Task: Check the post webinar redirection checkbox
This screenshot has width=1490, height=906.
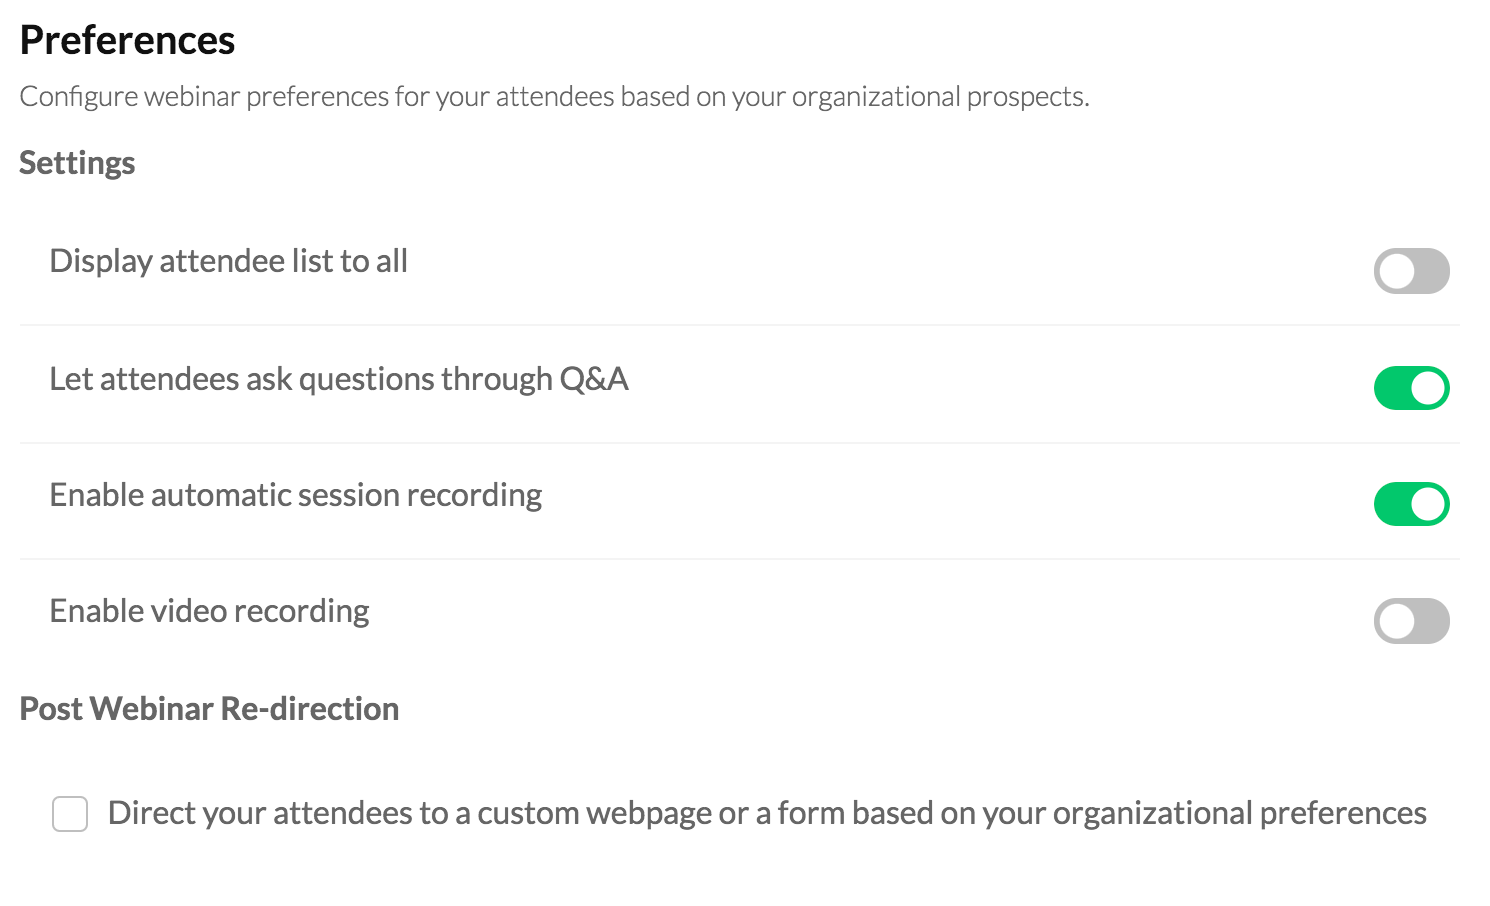Action: (x=70, y=814)
